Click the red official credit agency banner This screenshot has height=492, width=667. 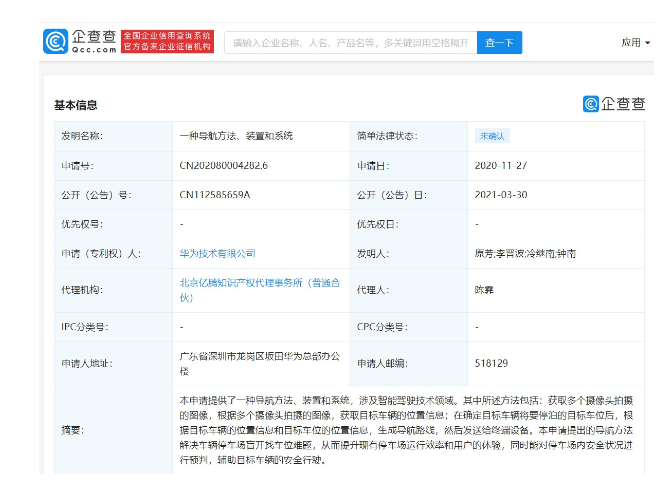coord(167,41)
